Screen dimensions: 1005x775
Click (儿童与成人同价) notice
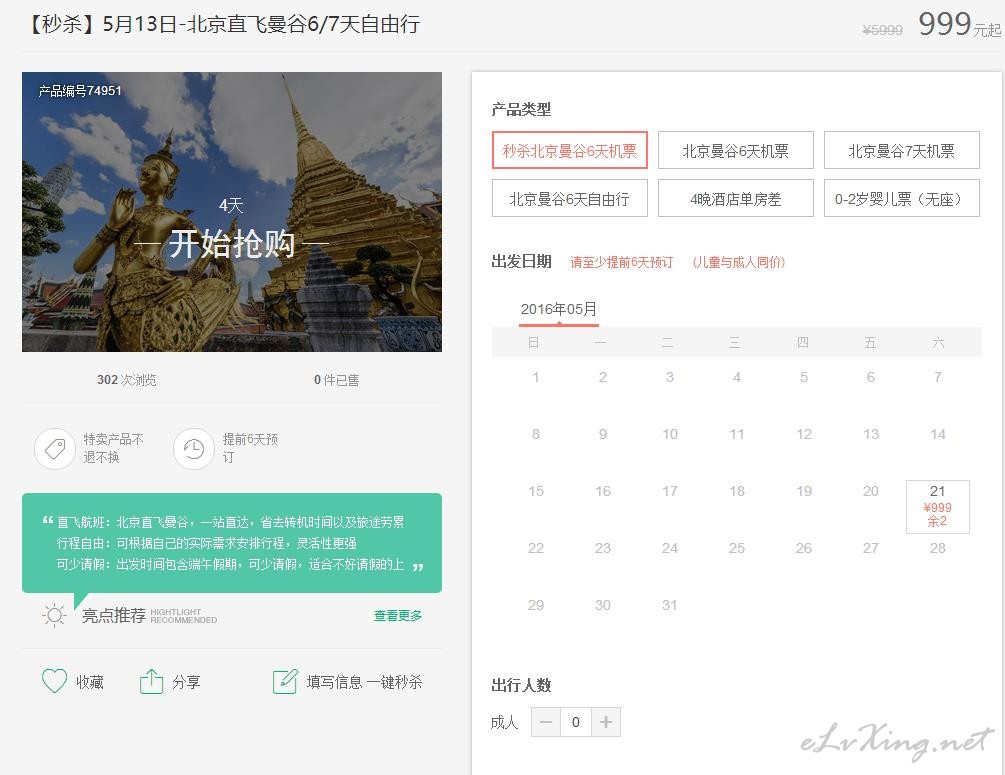(738, 262)
